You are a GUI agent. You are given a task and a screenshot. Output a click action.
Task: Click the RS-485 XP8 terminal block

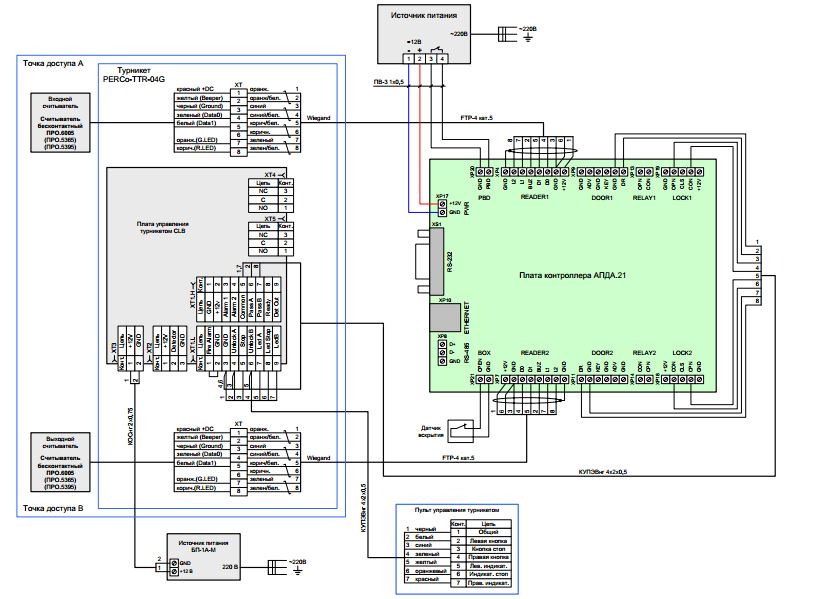tap(442, 352)
